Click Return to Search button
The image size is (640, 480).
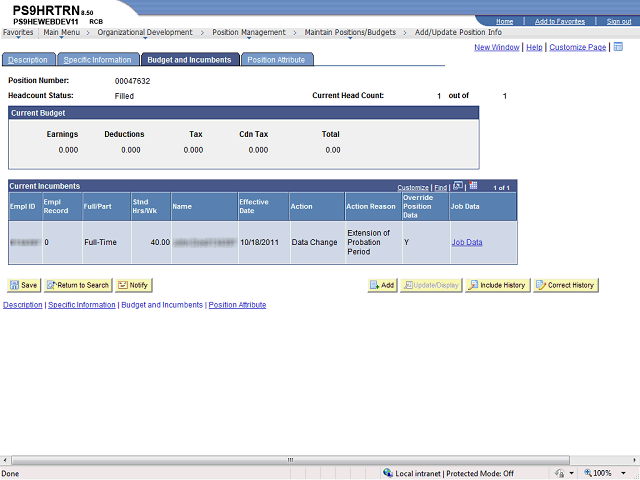click(76, 285)
